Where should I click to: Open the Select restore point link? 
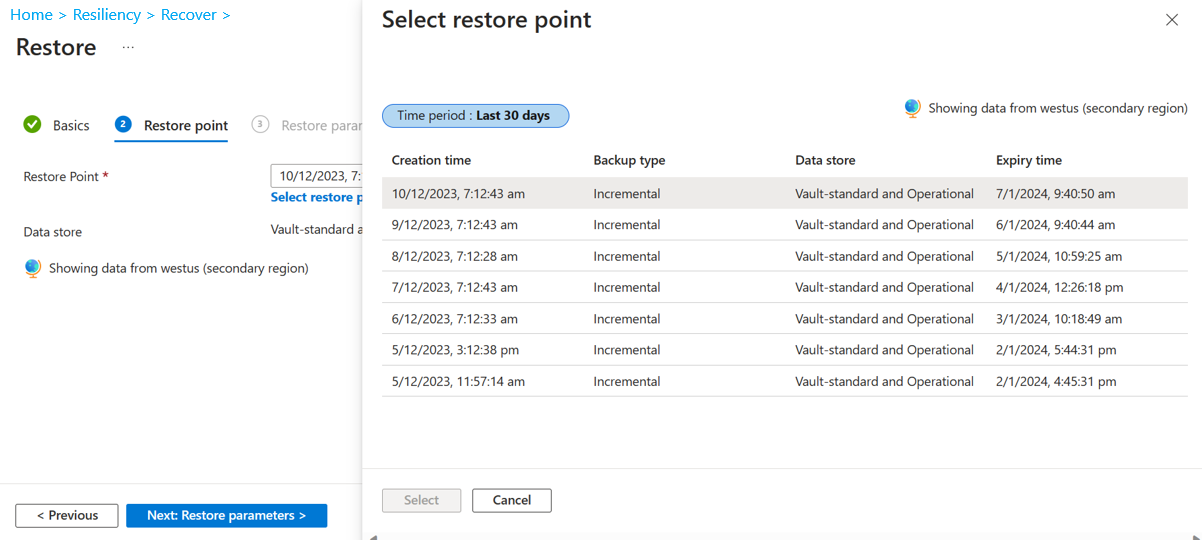tap(316, 198)
